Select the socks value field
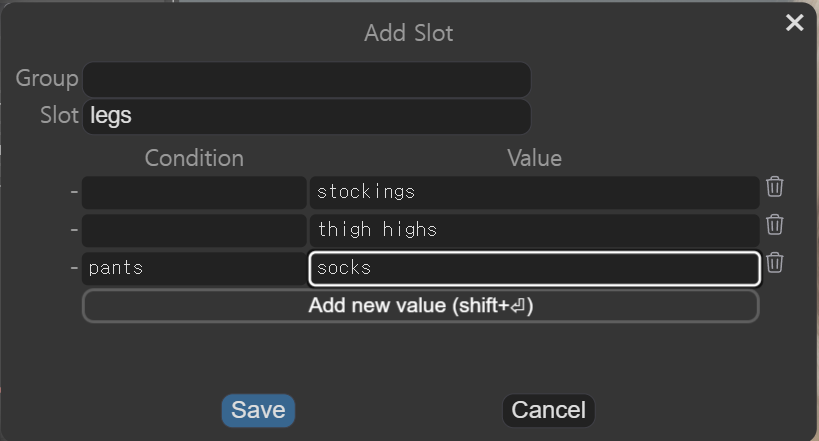This screenshot has width=819, height=441. pyautogui.click(x=534, y=269)
